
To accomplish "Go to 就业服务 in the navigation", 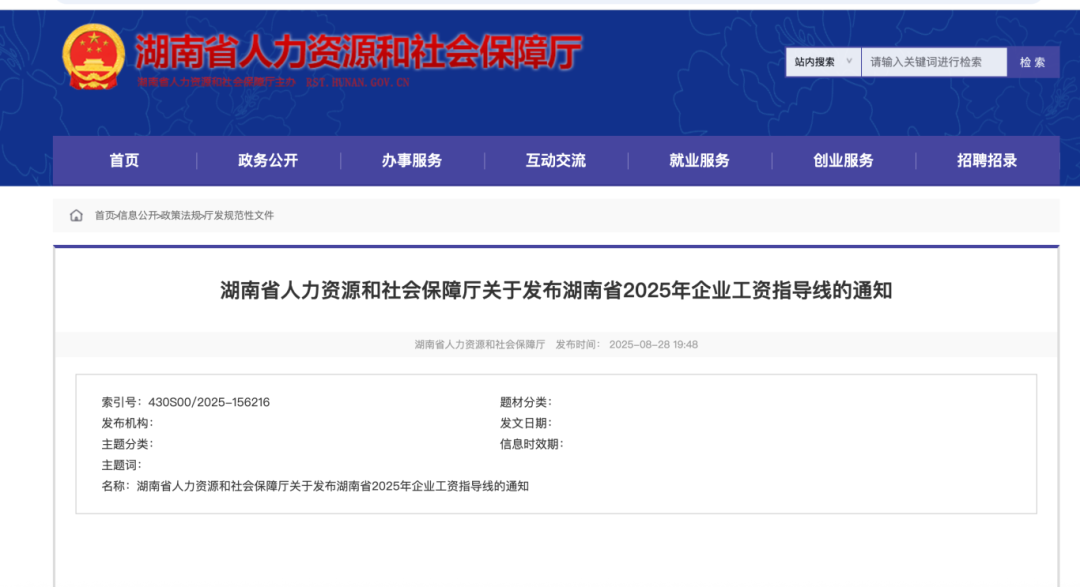I will [695, 160].
